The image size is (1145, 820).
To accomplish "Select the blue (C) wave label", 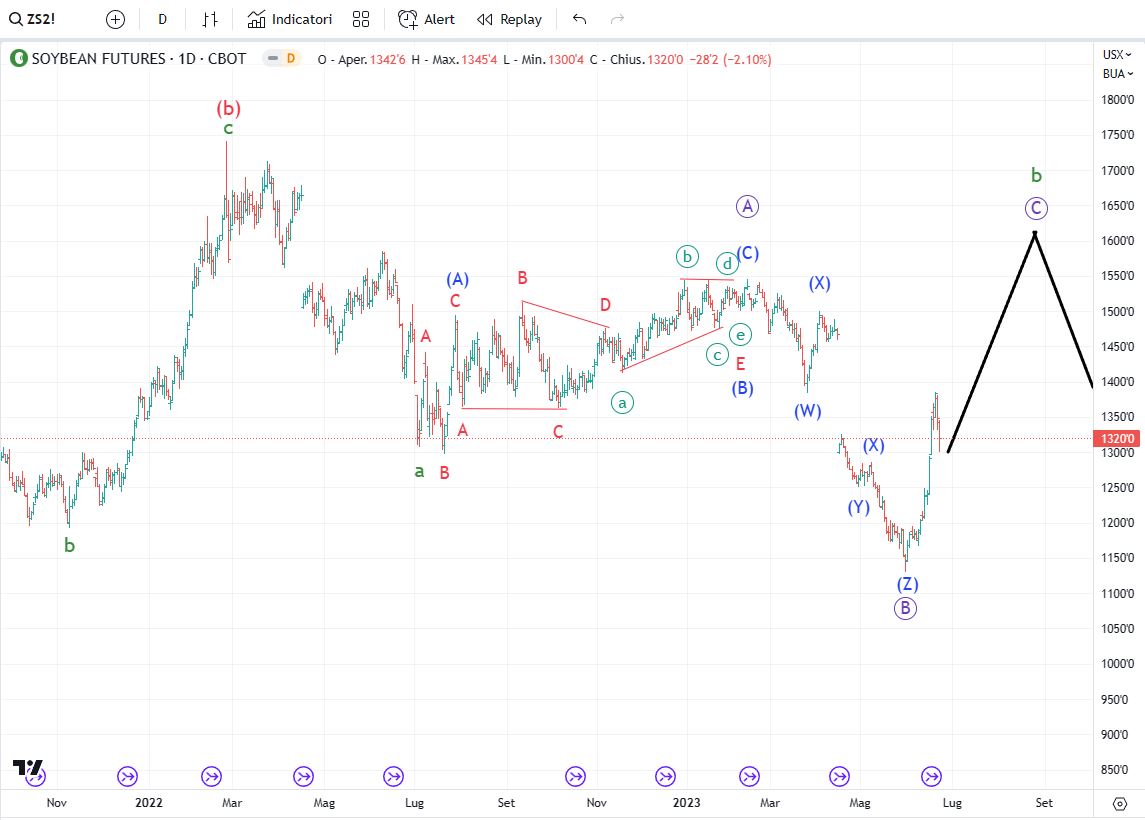I will (x=748, y=253).
